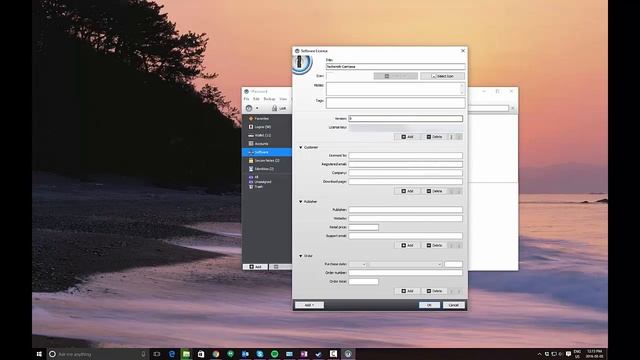Click the Purchase date year box
The width and height of the screenshot is (640, 360).
(453, 264)
